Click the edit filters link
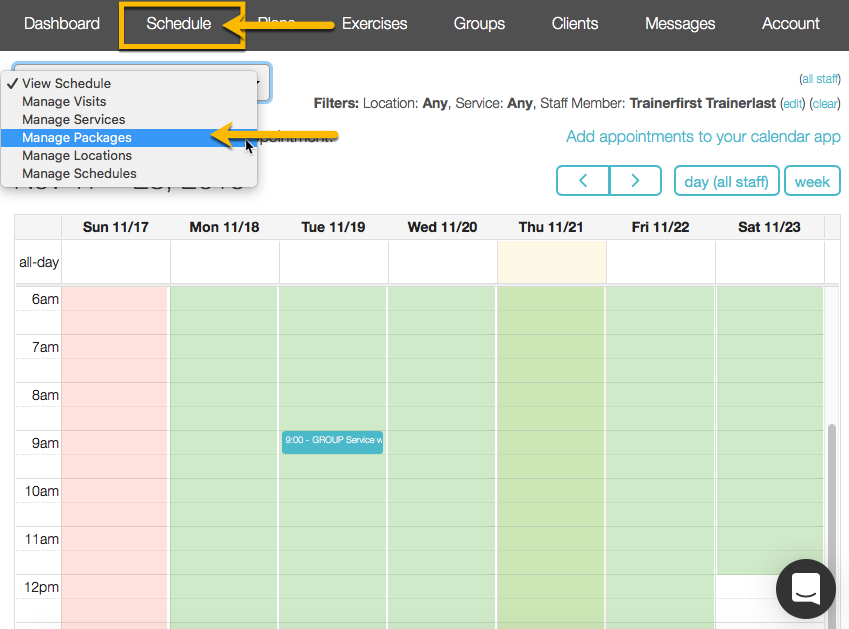The width and height of the screenshot is (849, 629). coord(792,103)
